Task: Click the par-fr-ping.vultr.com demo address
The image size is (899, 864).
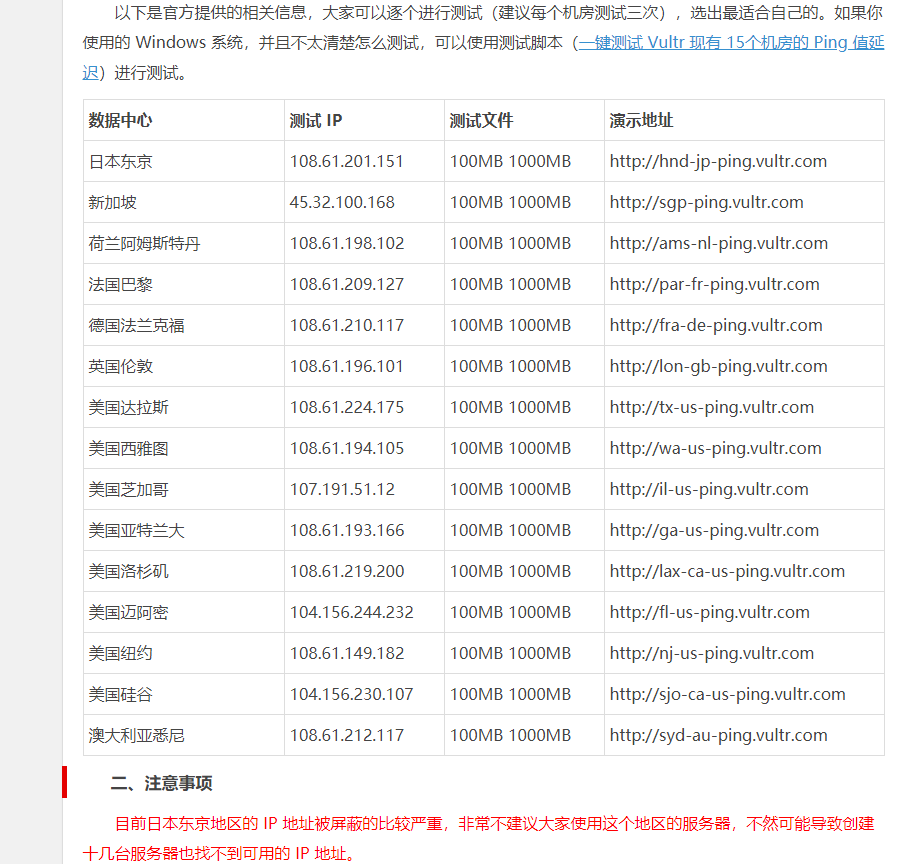Action: coord(714,284)
